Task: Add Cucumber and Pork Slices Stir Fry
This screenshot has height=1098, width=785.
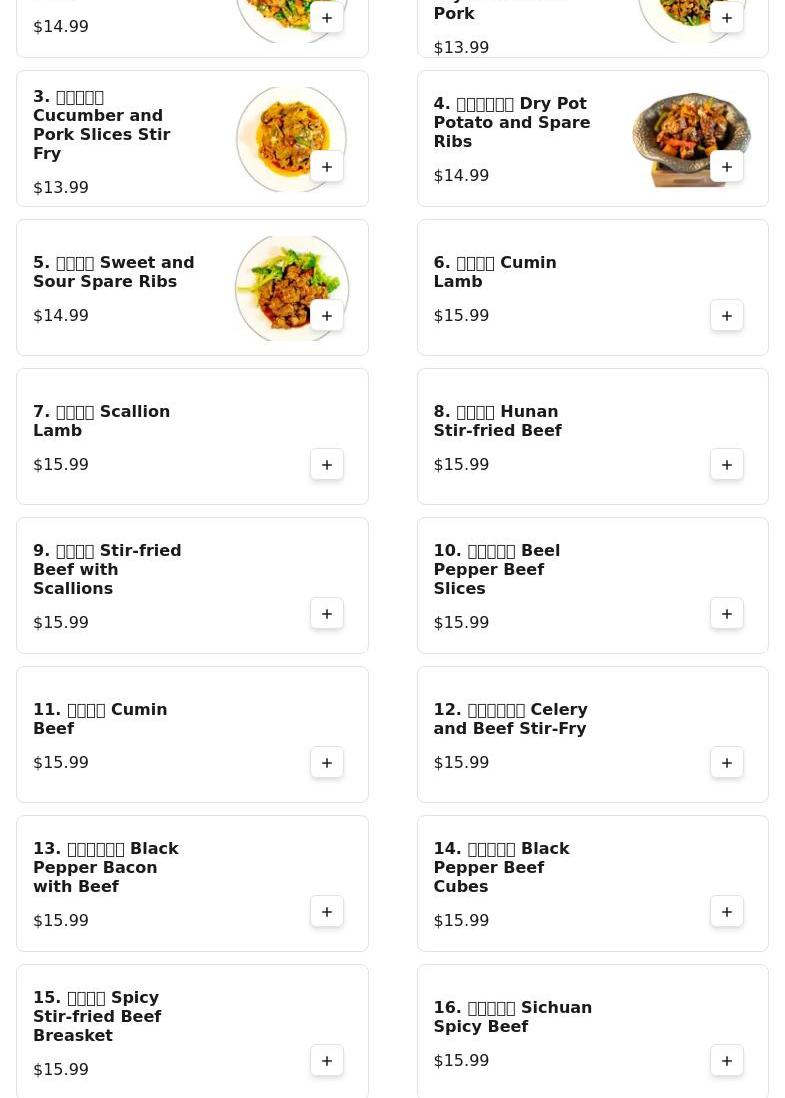Action: coord(326,167)
